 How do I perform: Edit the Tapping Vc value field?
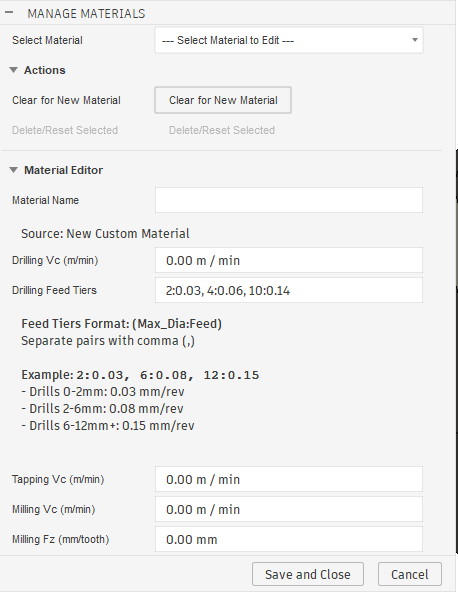tap(289, 479)
